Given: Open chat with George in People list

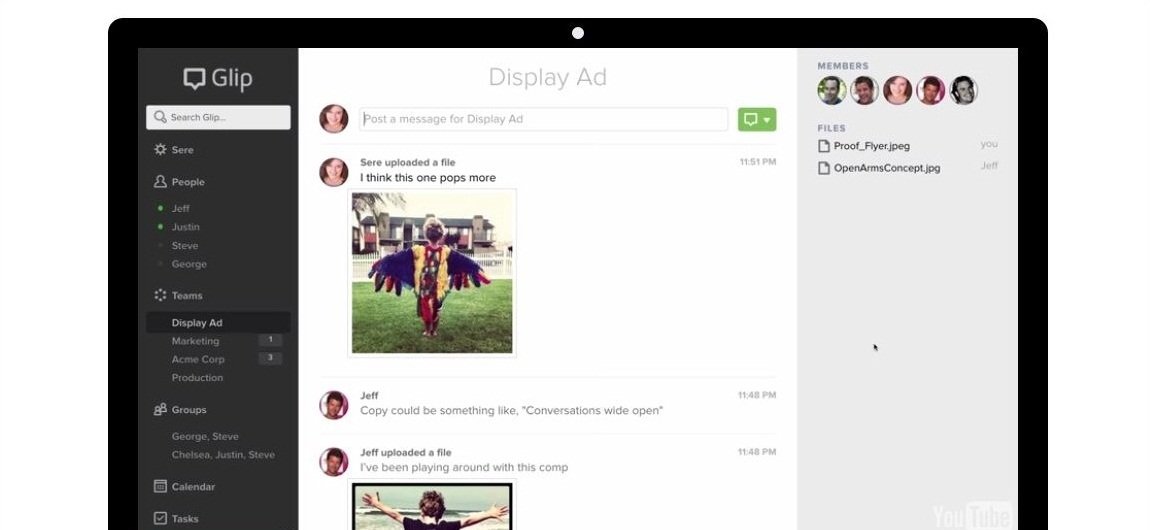Looking at the screenshot, I should coord(189,264).
